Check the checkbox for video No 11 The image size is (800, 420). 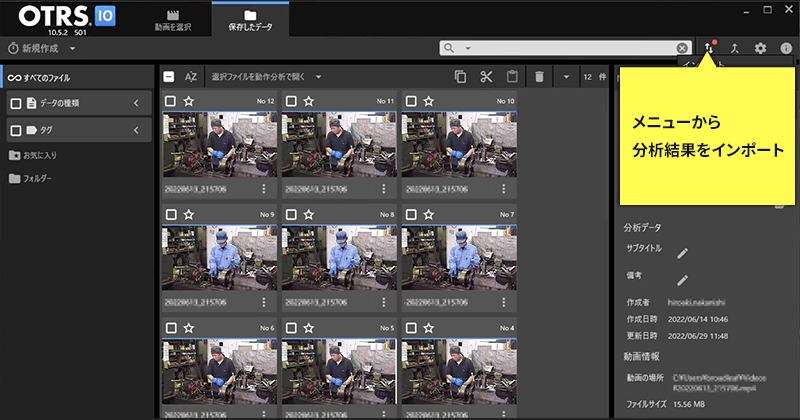[291, 102]
